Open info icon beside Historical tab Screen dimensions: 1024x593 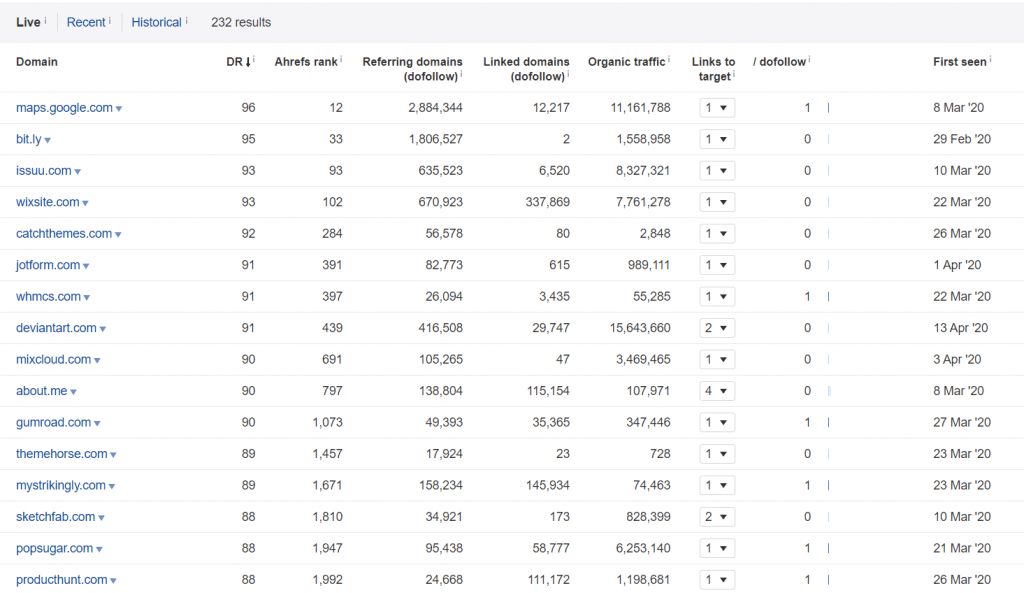[186, 20]
